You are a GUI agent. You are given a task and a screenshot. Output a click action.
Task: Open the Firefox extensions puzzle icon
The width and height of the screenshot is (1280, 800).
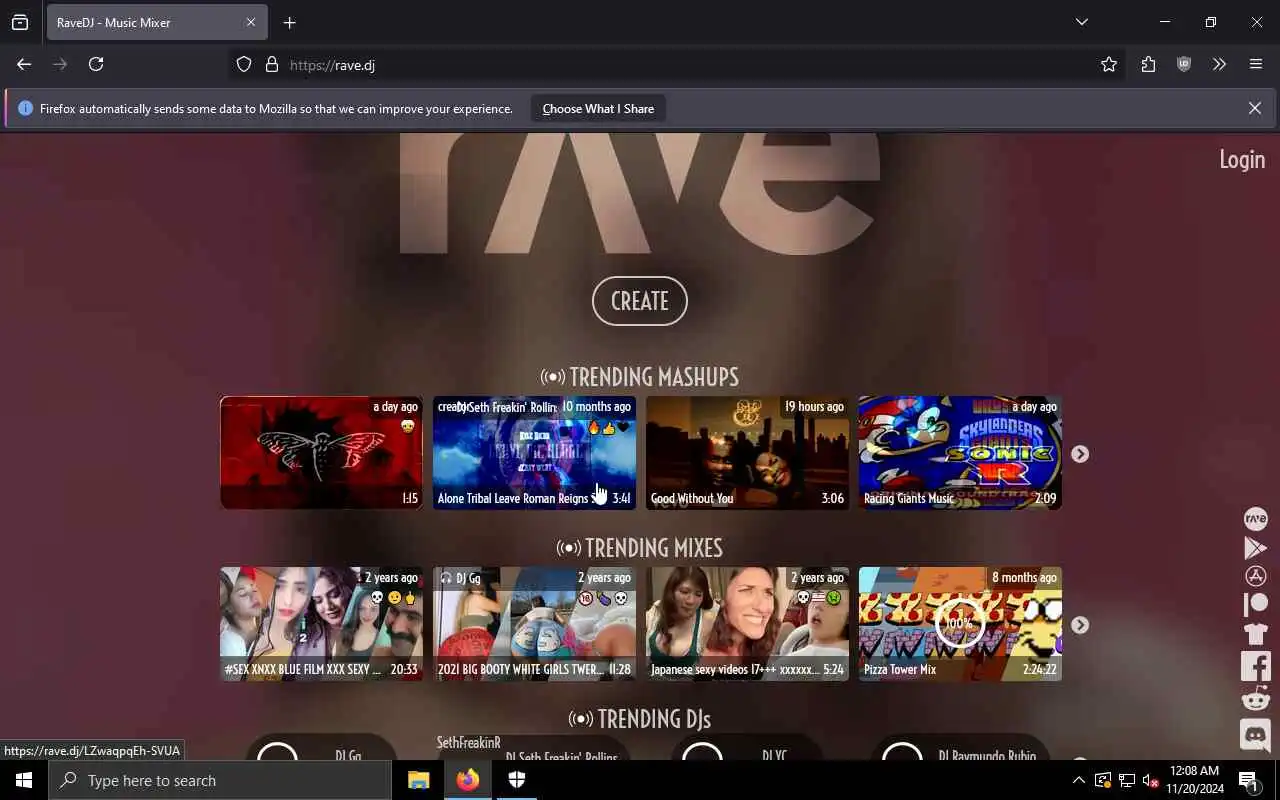click(1148, 64)
